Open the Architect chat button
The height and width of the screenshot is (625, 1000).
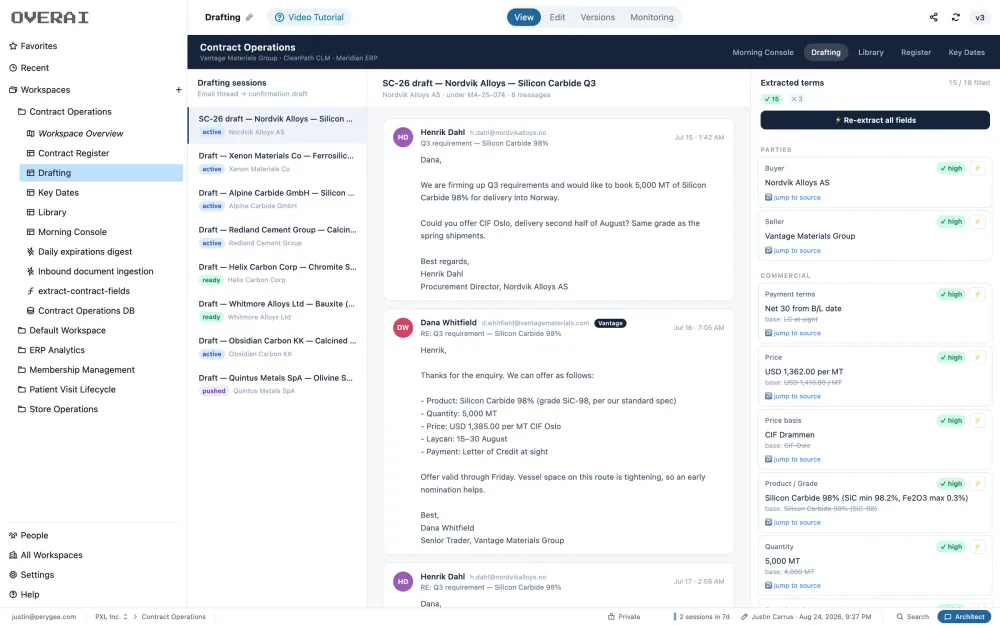964,617
